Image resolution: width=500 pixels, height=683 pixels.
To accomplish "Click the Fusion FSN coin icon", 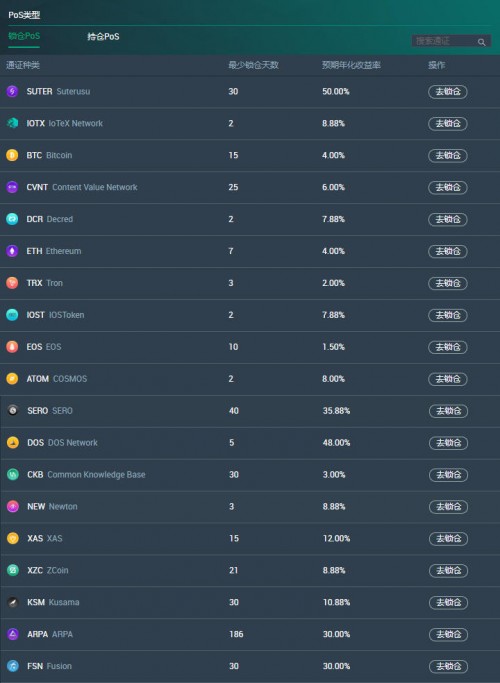I will coord(13,666).
